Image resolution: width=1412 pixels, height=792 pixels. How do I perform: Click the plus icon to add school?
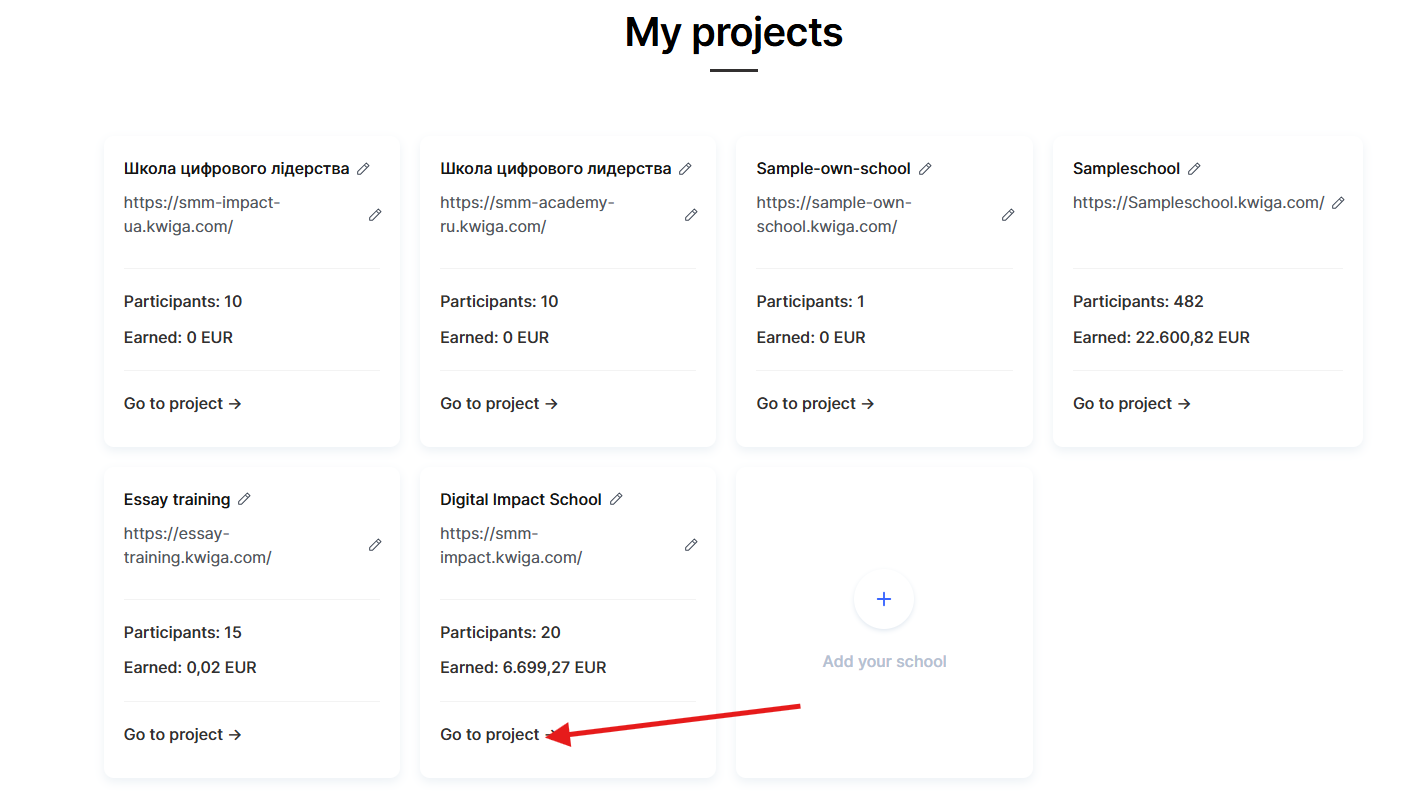(x=884, y=599)
